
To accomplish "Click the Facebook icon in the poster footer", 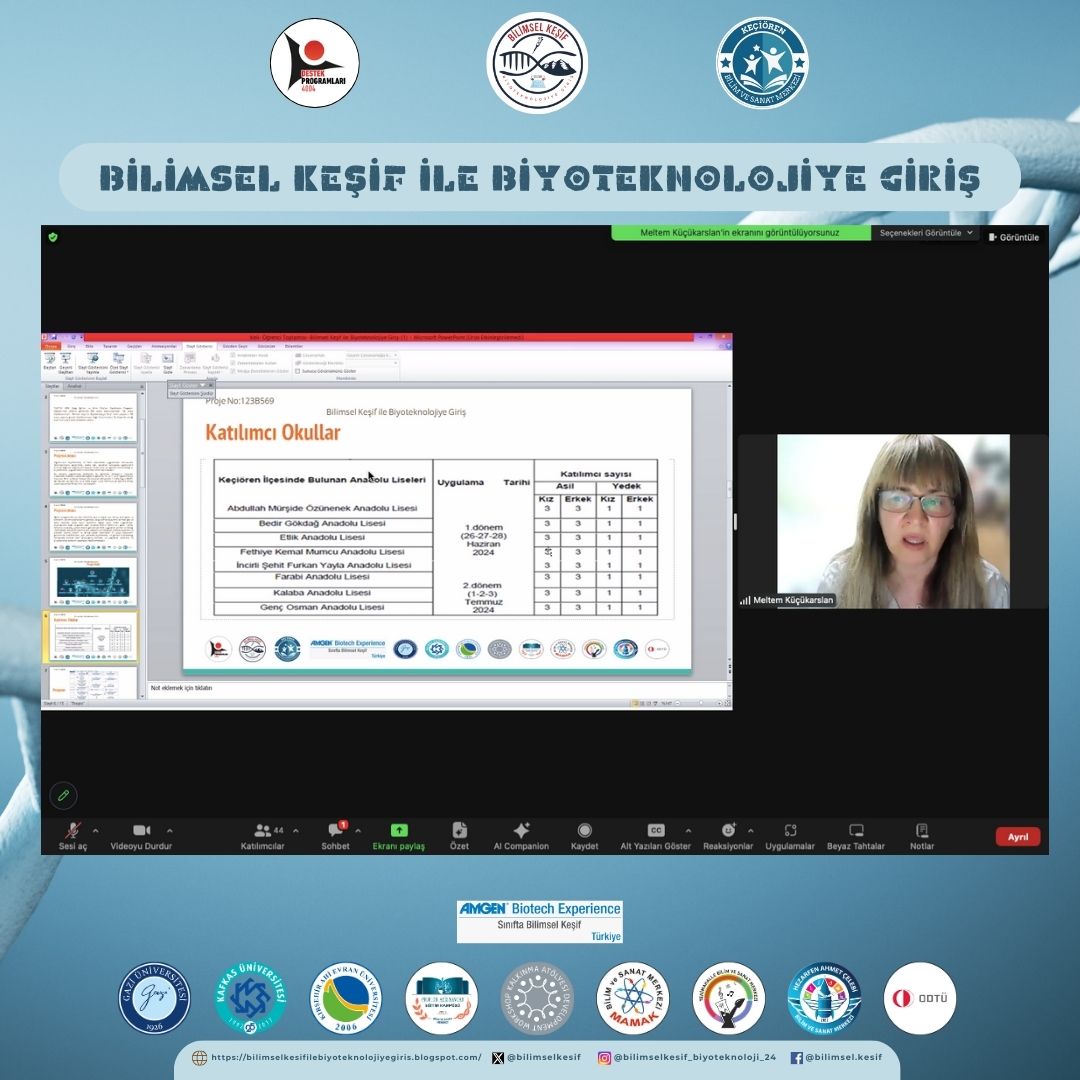I will 796,1057.
